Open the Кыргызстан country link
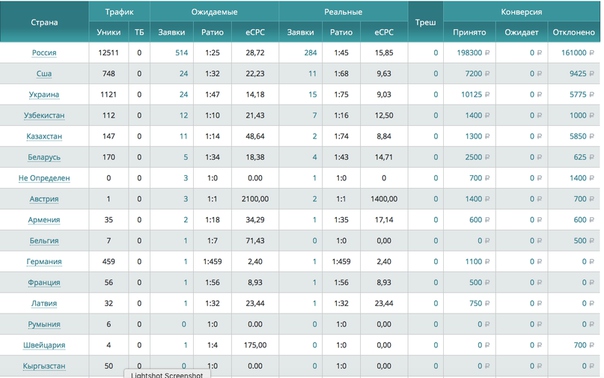The width and height of the screenshot is (604, 378). 44,366
